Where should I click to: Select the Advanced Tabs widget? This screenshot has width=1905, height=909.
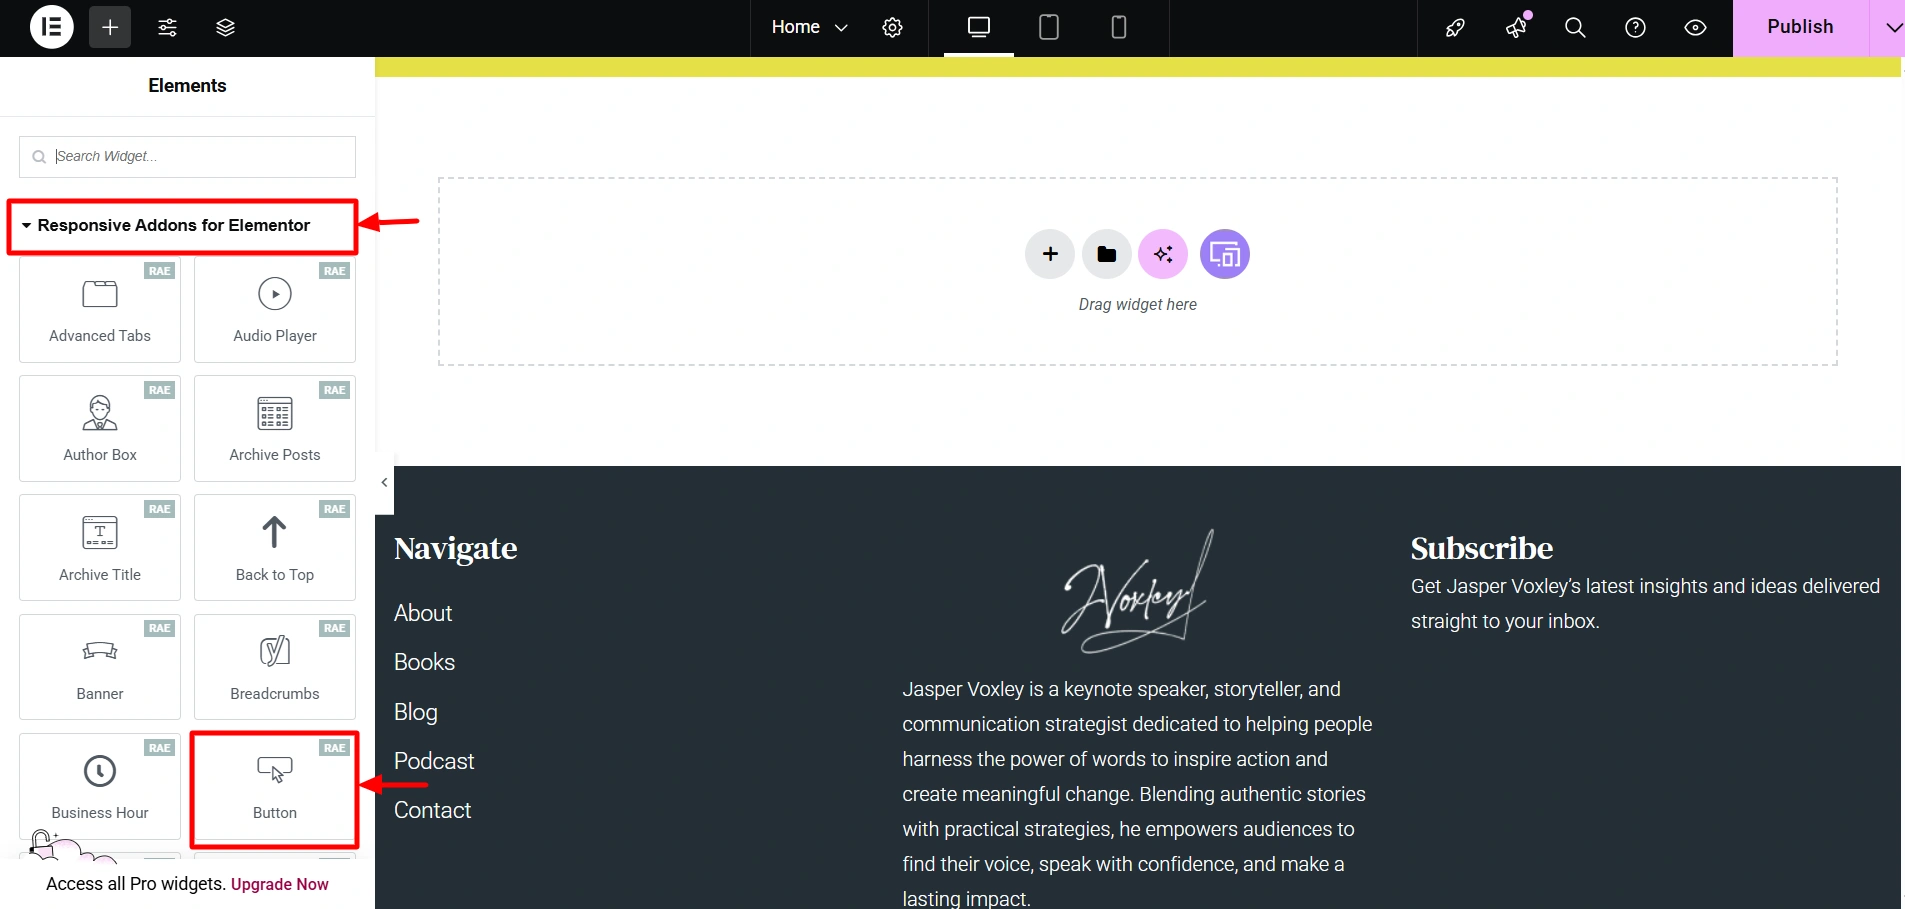100,309
